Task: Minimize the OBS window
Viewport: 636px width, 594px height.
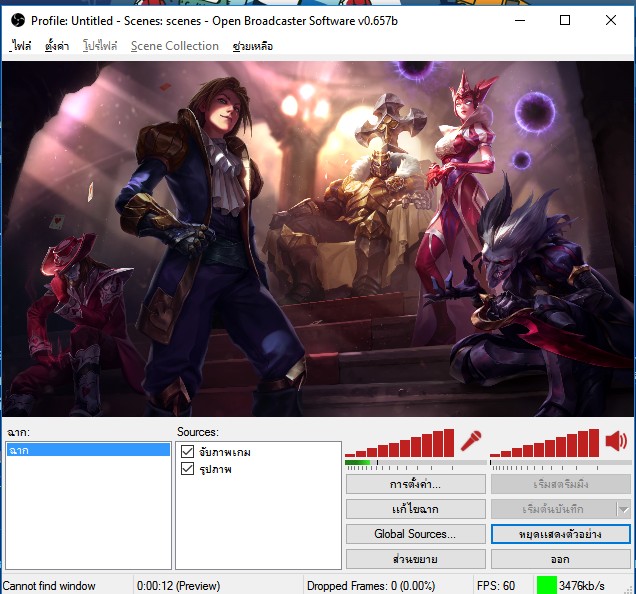Action: pyautogui.click(x=519, y=20)
